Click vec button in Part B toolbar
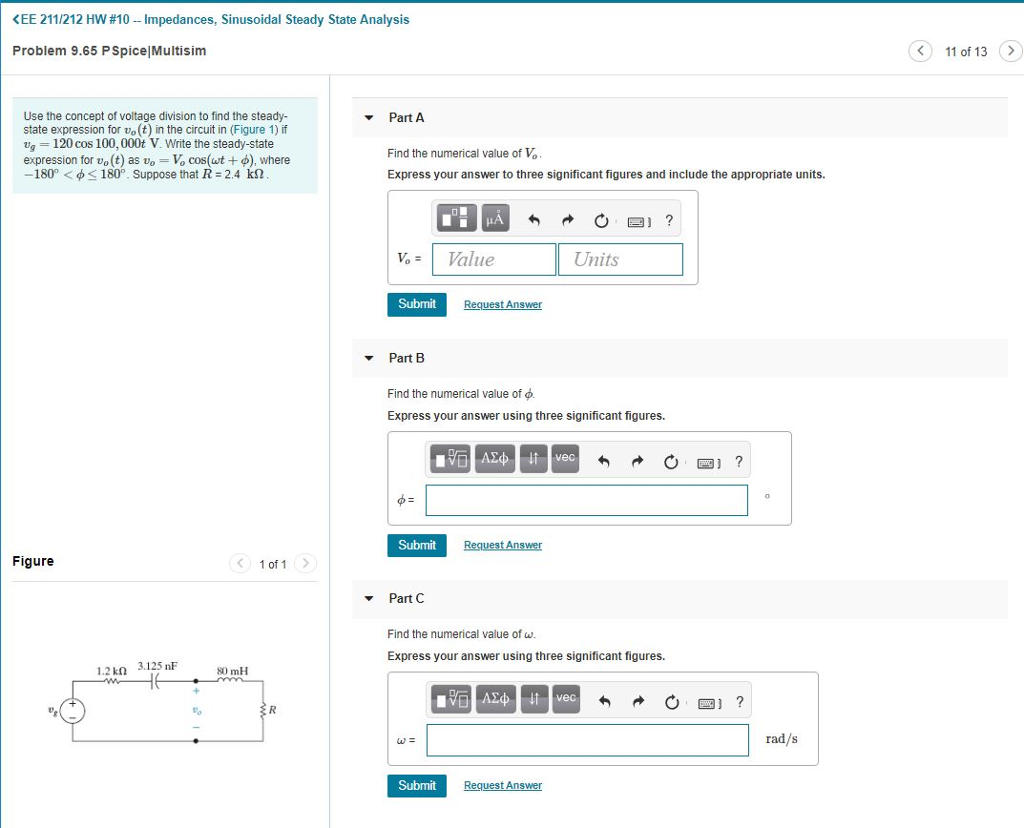Image resolution: width=1024 pixels, height=828 pixels. pos(565,458)
